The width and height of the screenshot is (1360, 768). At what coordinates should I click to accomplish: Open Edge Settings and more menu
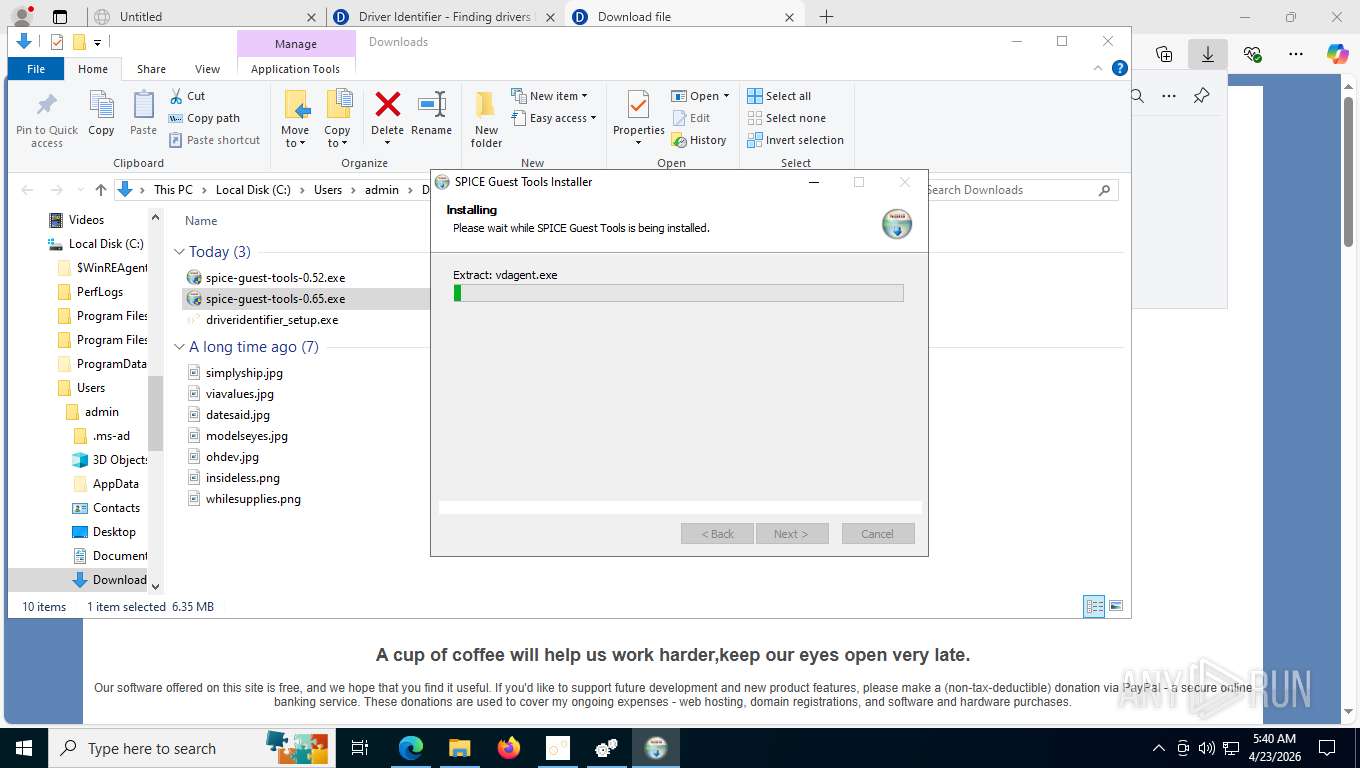(x=1295, y=54)
